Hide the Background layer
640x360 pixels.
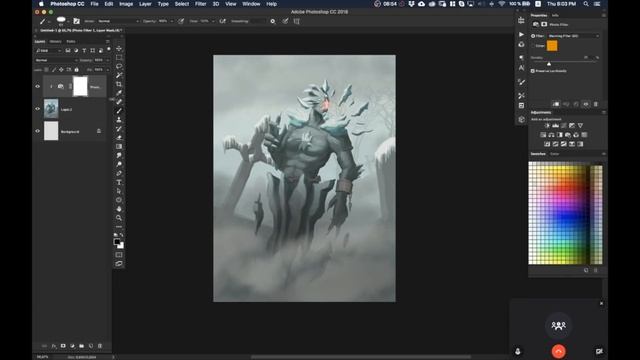click(38, 131)
